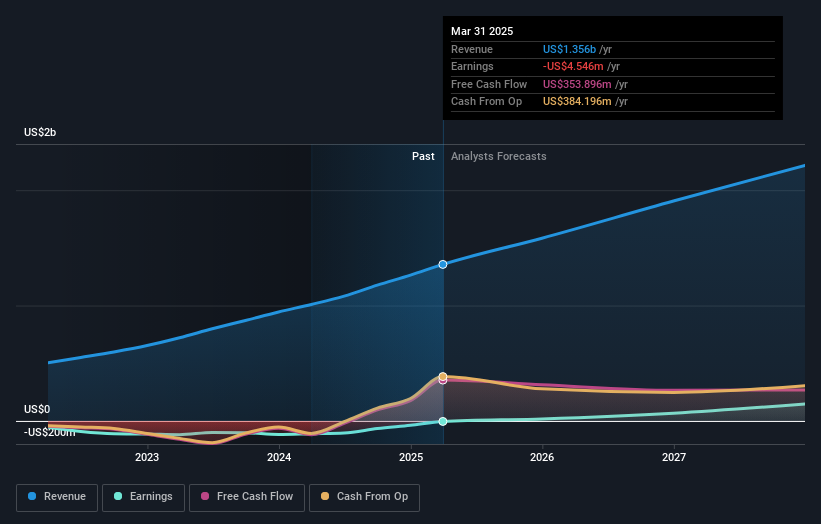Screen dimensions: 821x524
Task: Click the 'Analysts Forecasts' label
Action: click(498, 157)
